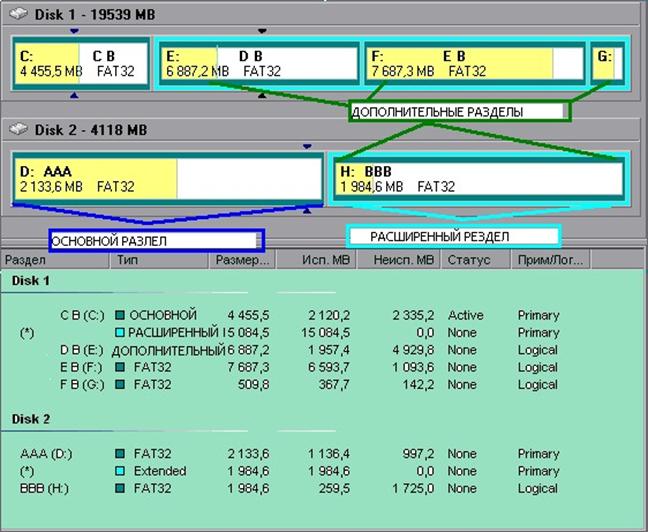Click the 'ДОПОЛНИТЕЛЬНЫЙ' type cell
Viewport: 648px width, 532px height.
point(168,351)
